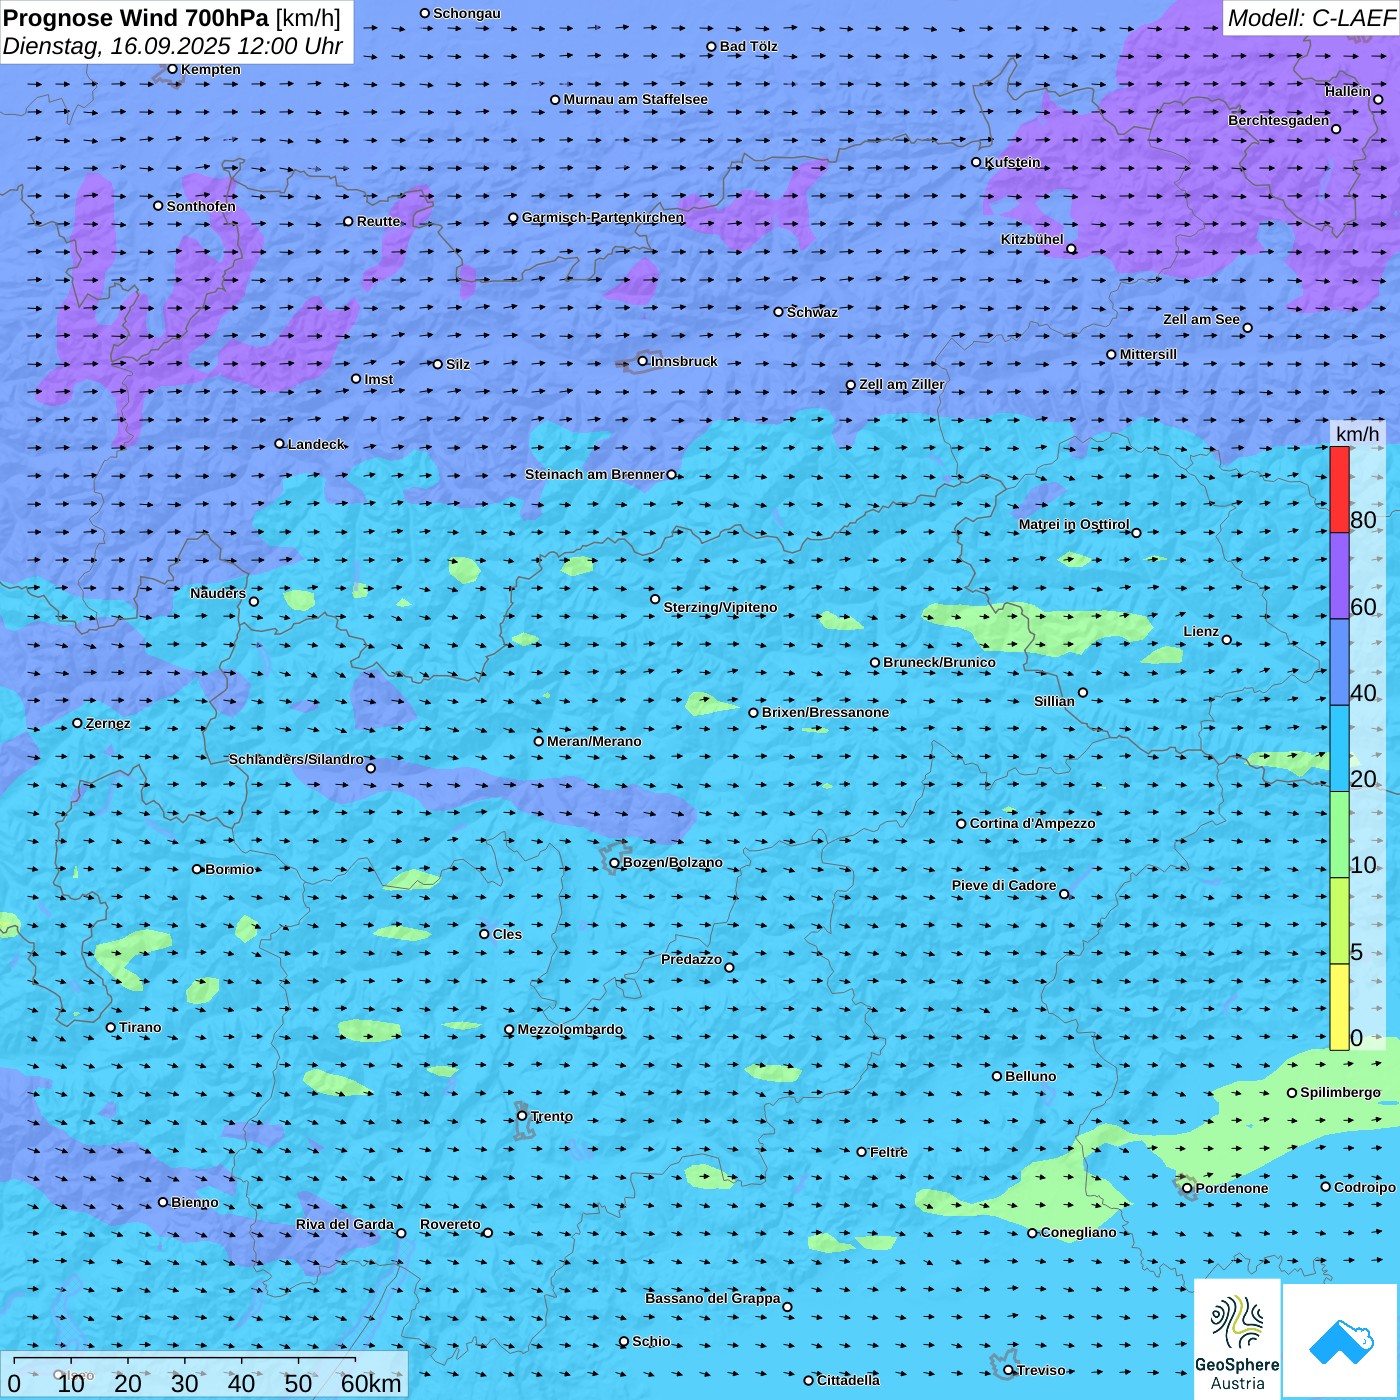The width and height of the screenshot is (1400, 1400).
Task: Click the 'Sonthofen' town label
Action: tap(201, 206)
